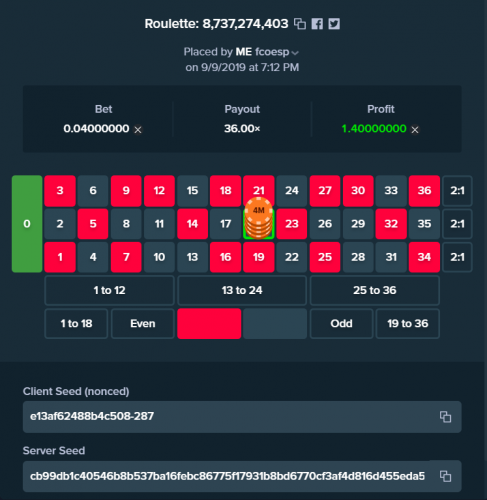Select number 35 on the board
The height and width of the screenshot is (500, 487).
click(424, 224)
